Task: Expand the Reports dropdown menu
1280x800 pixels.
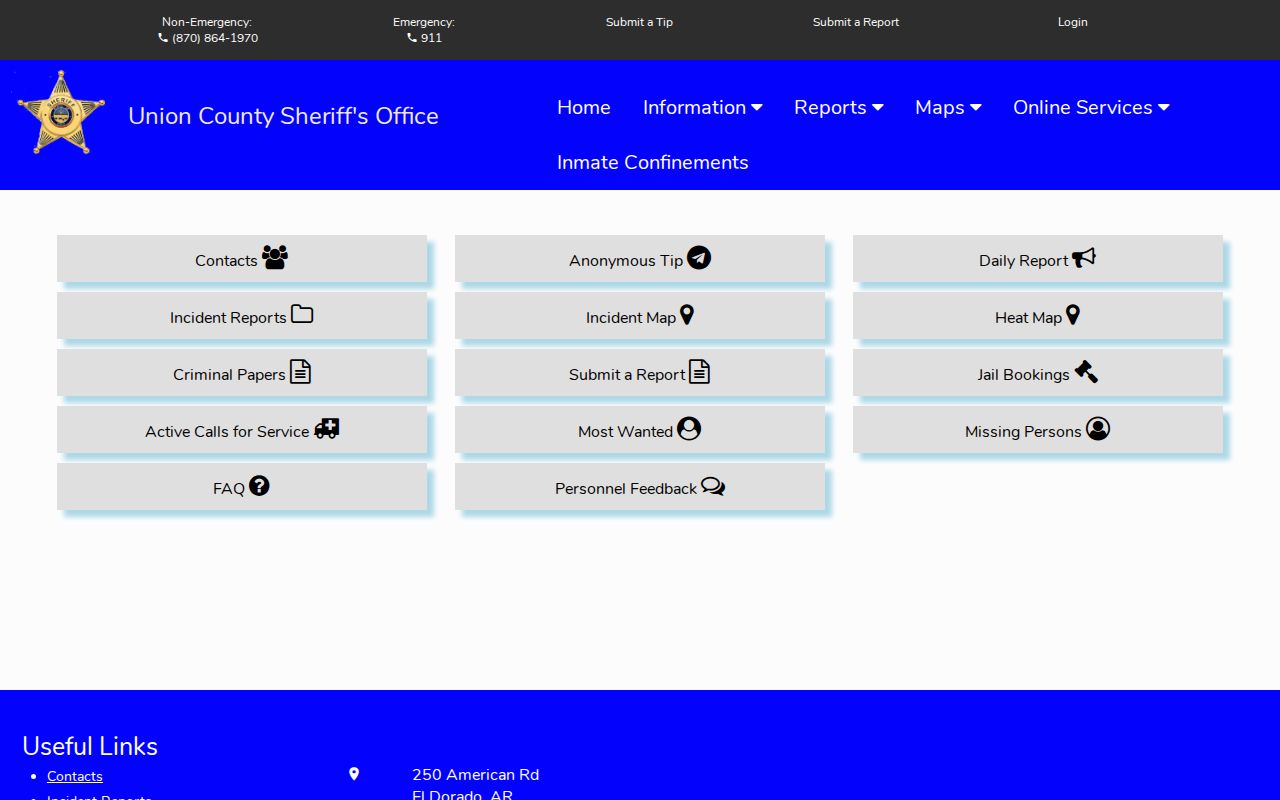Action: click(x=838, y=107)
